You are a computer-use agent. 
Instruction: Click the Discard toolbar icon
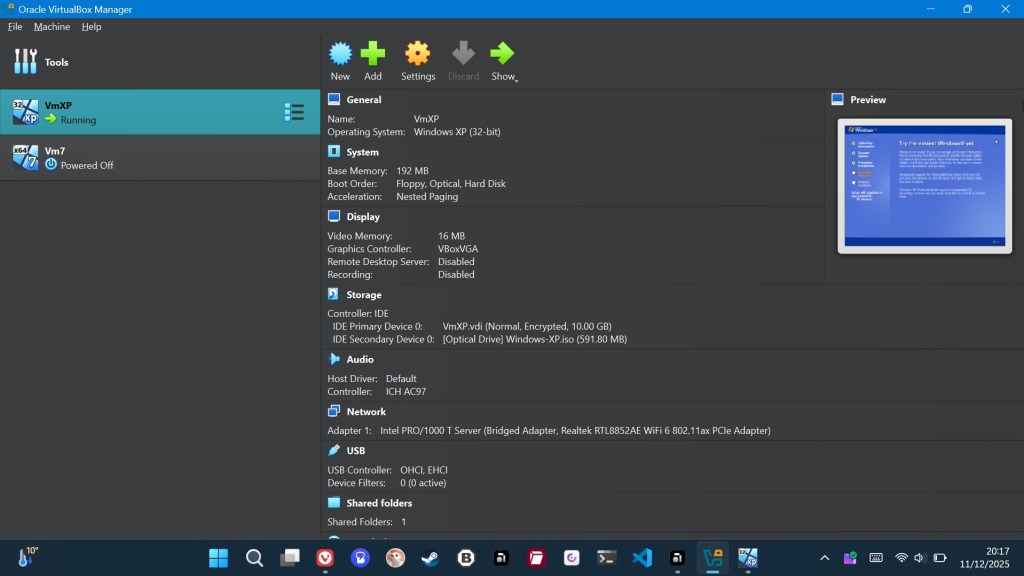pyautogui.click(x=463, y=54)
